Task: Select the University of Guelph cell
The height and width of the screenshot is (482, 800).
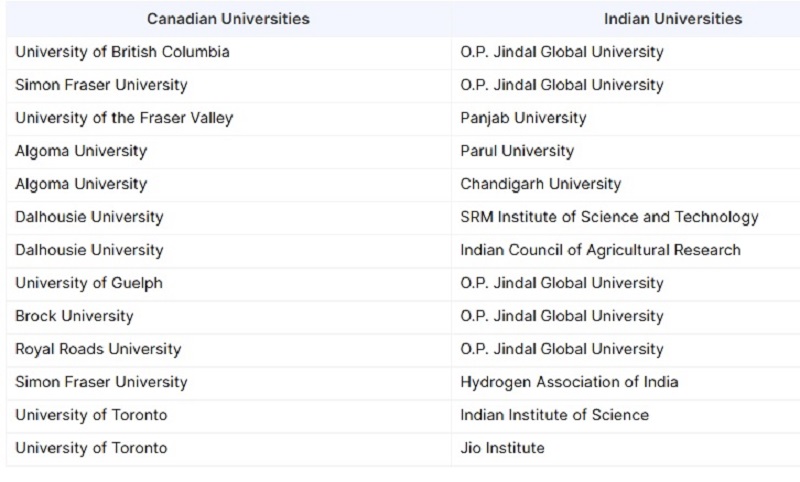Action: (89, 283)
